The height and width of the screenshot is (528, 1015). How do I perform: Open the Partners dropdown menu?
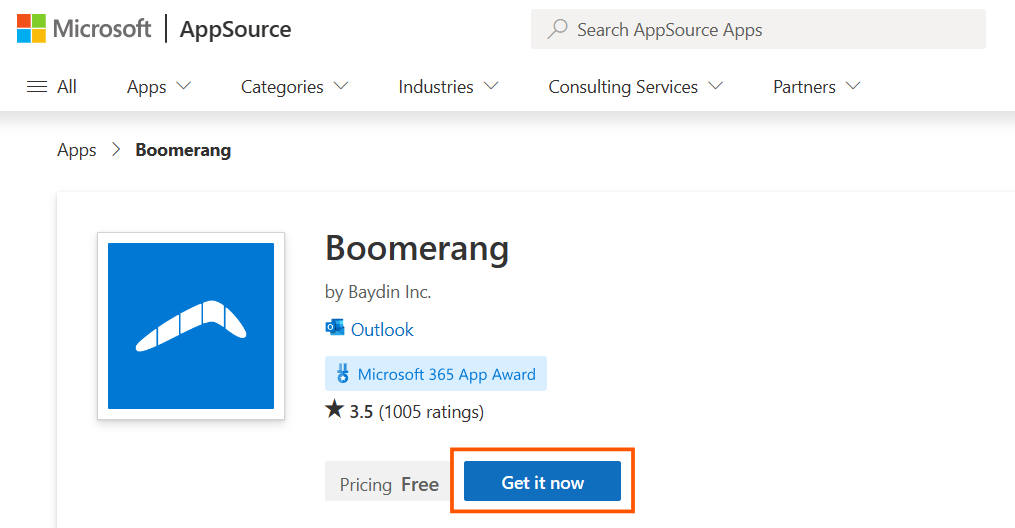pos(816,87)
